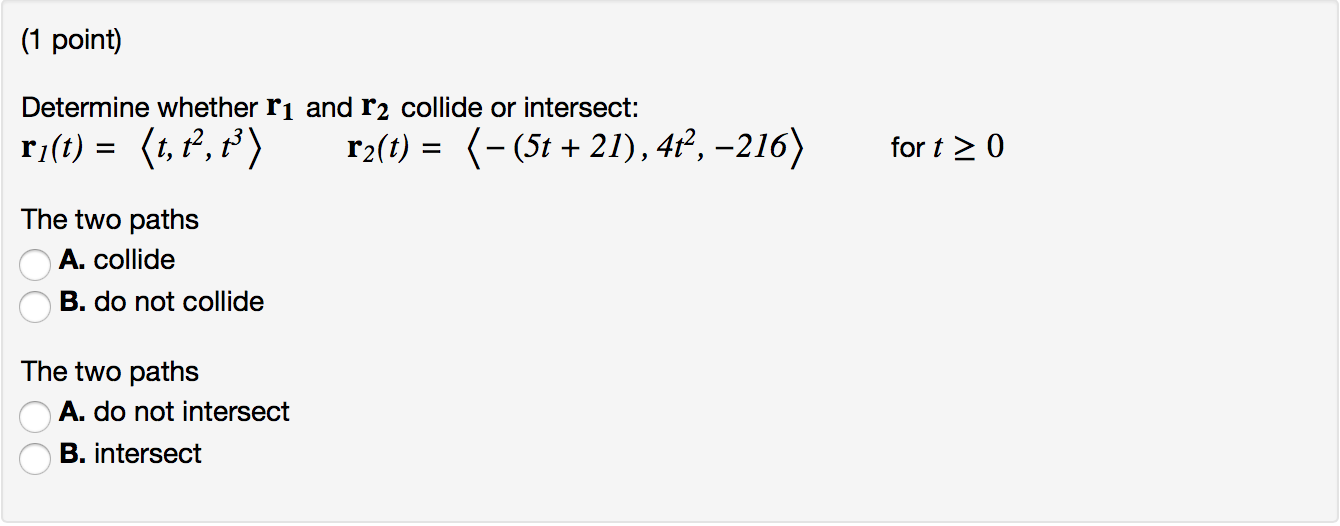Click the second 'The two paths' heading

pos(110,372)
